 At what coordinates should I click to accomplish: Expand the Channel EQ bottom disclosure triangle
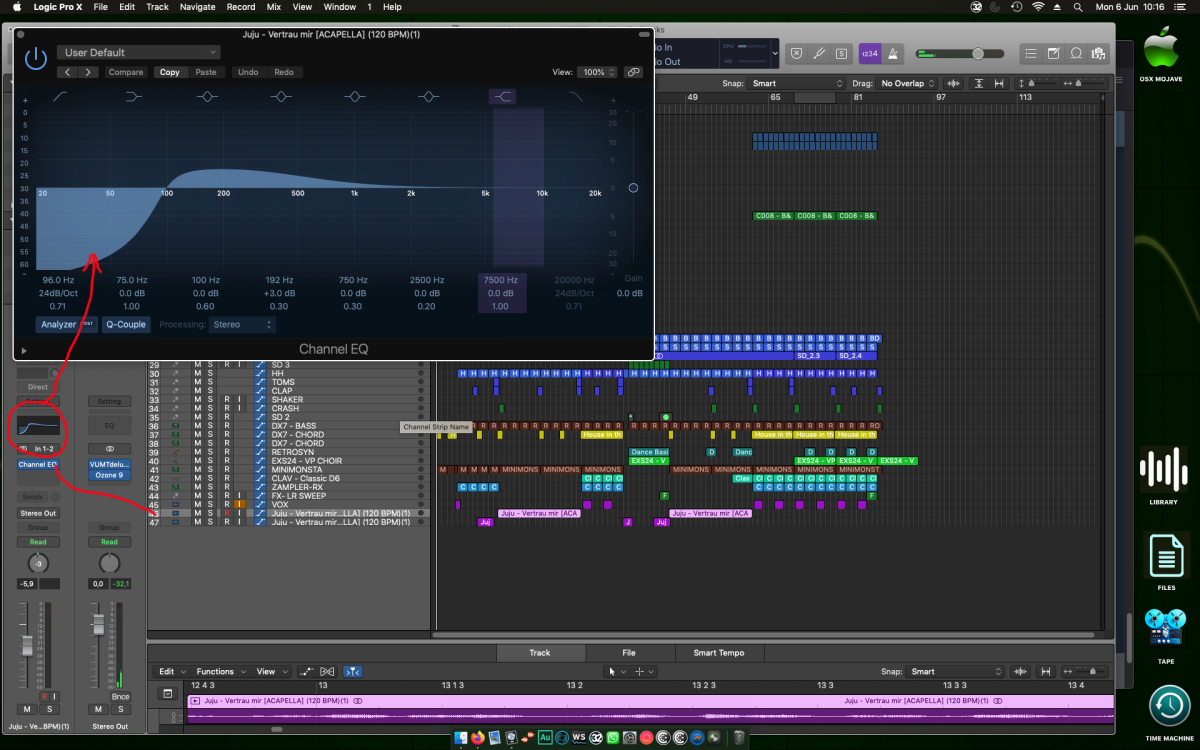(x=24, y=350)
